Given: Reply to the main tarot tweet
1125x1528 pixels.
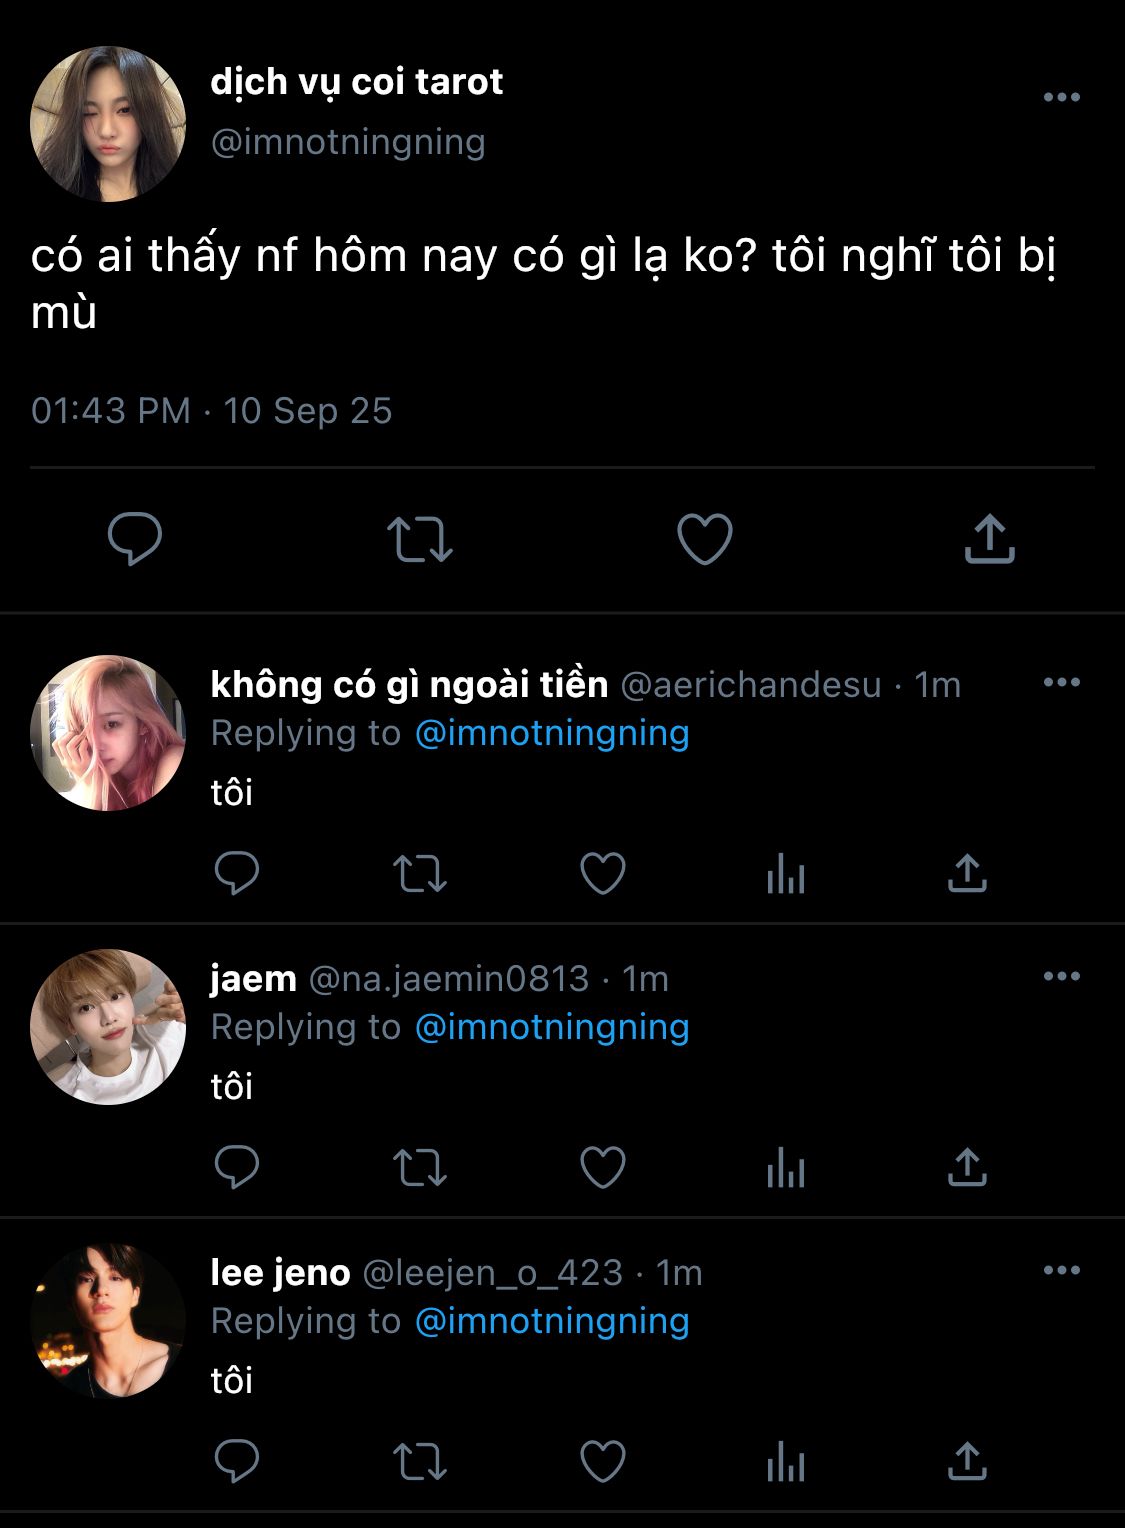Looking at the screenshot, I should coord(135,538).
